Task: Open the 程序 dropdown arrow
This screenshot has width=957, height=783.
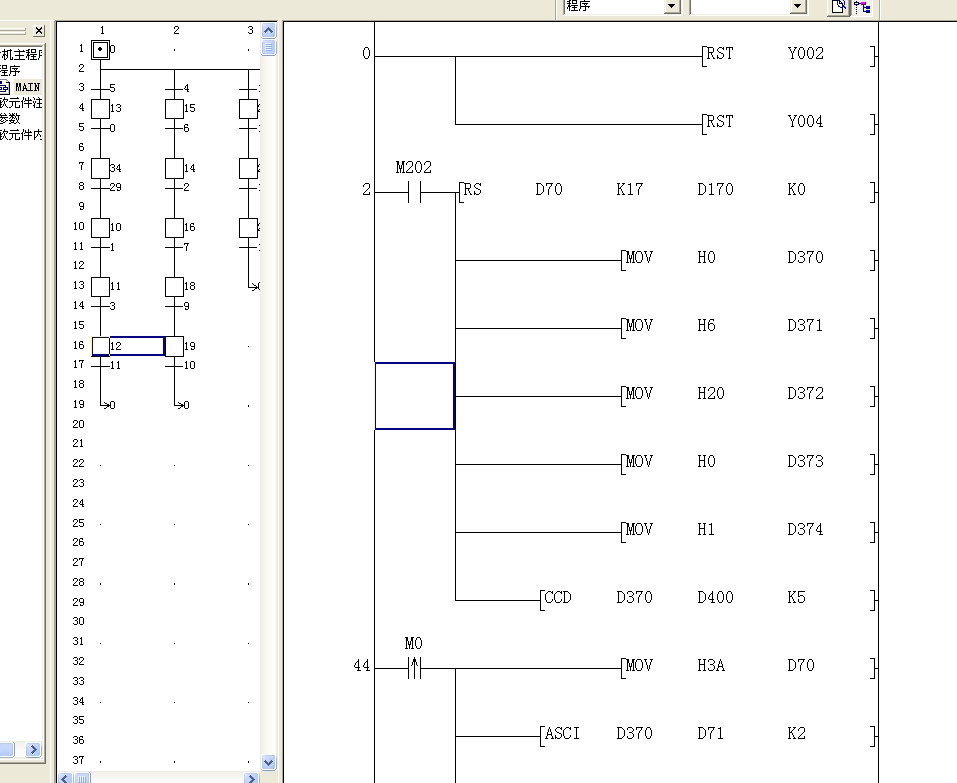Action: coord(671,7)
